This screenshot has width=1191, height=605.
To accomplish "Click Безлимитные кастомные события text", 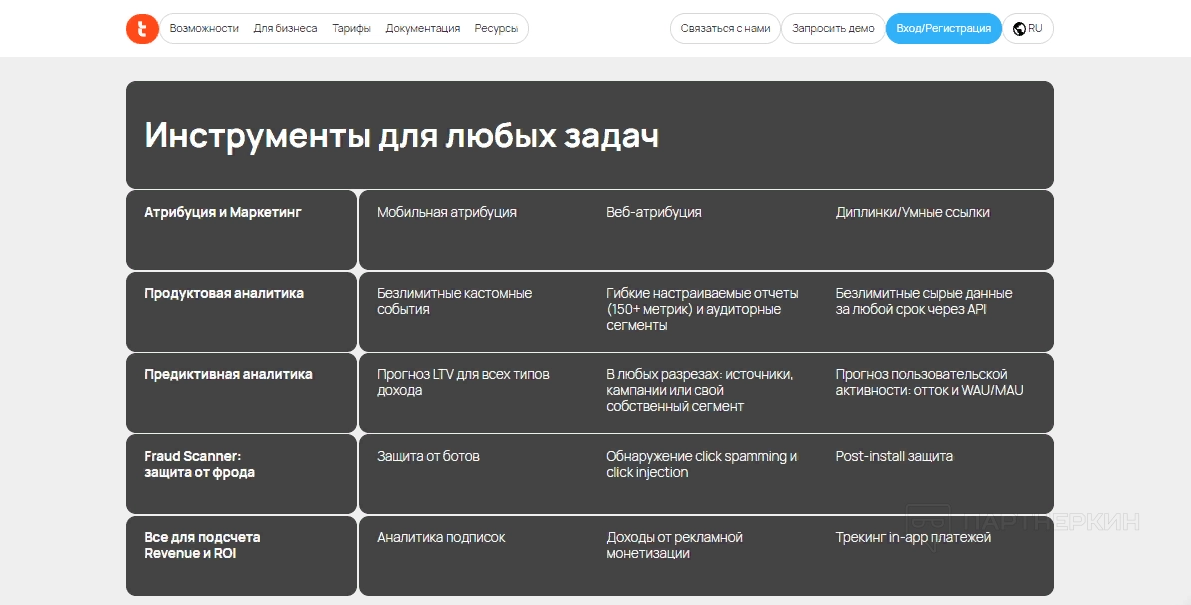I will (454, 301).
